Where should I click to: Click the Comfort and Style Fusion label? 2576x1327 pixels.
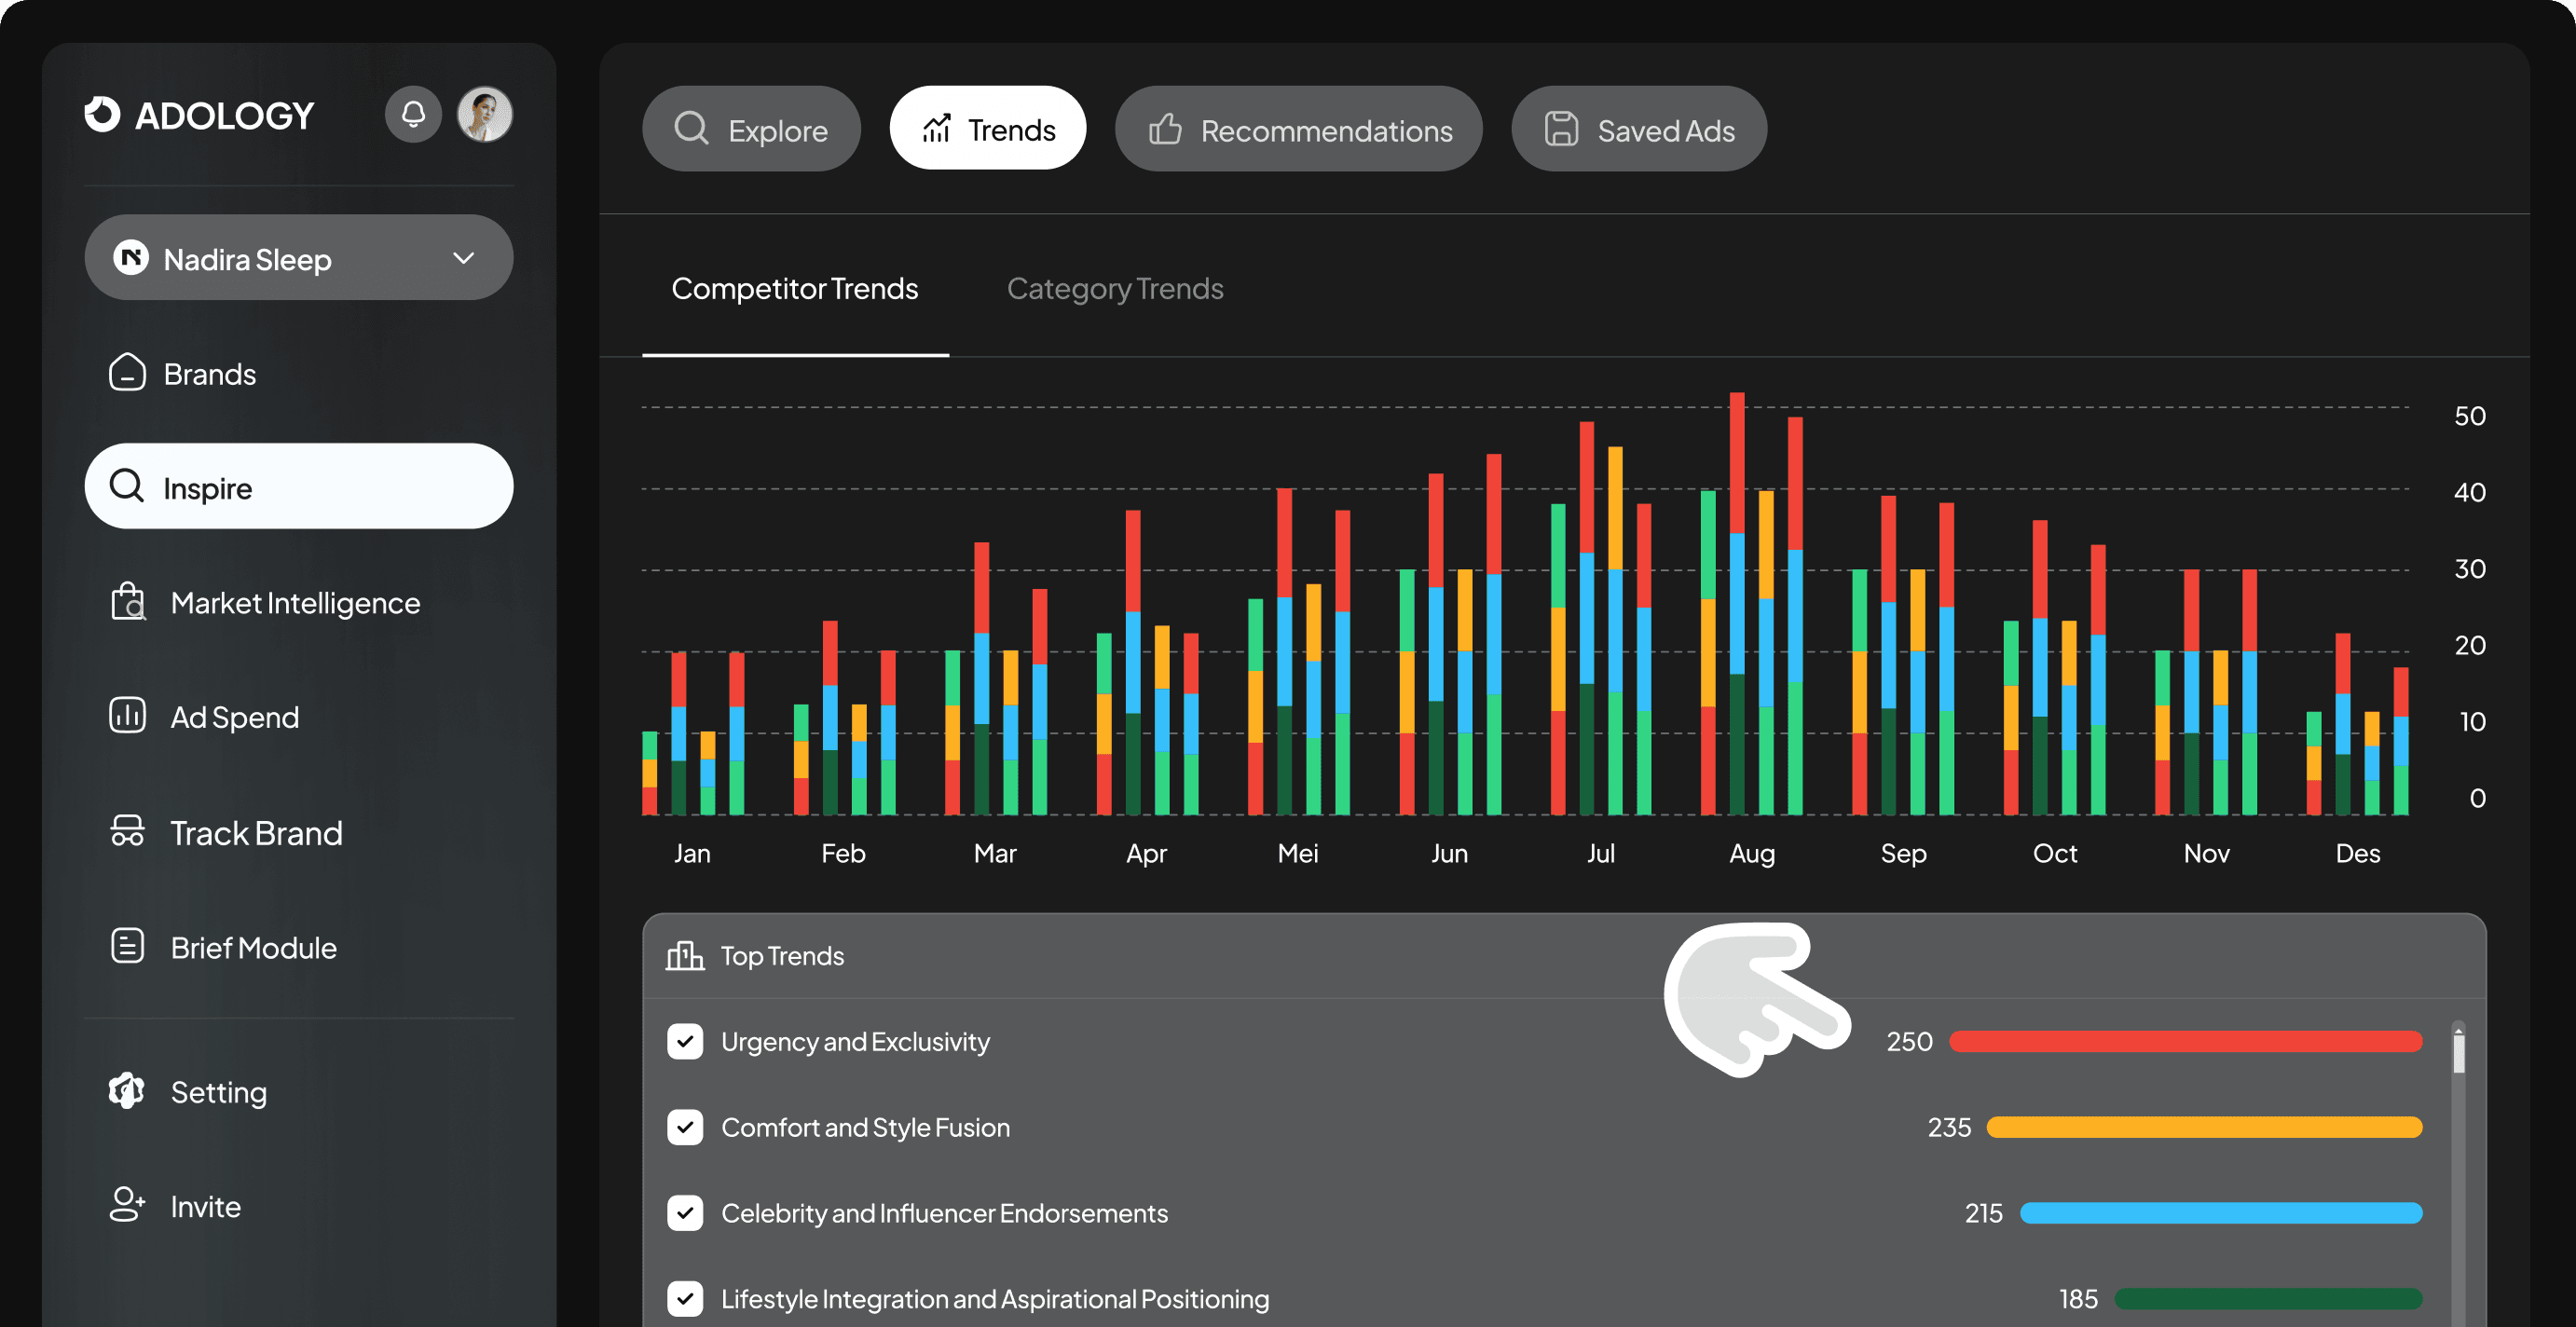865,1127
